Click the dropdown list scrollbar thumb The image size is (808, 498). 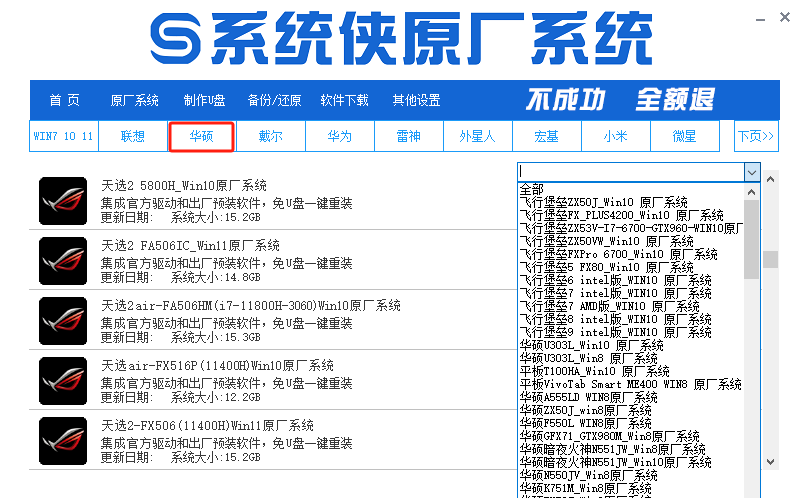[752, 239]
